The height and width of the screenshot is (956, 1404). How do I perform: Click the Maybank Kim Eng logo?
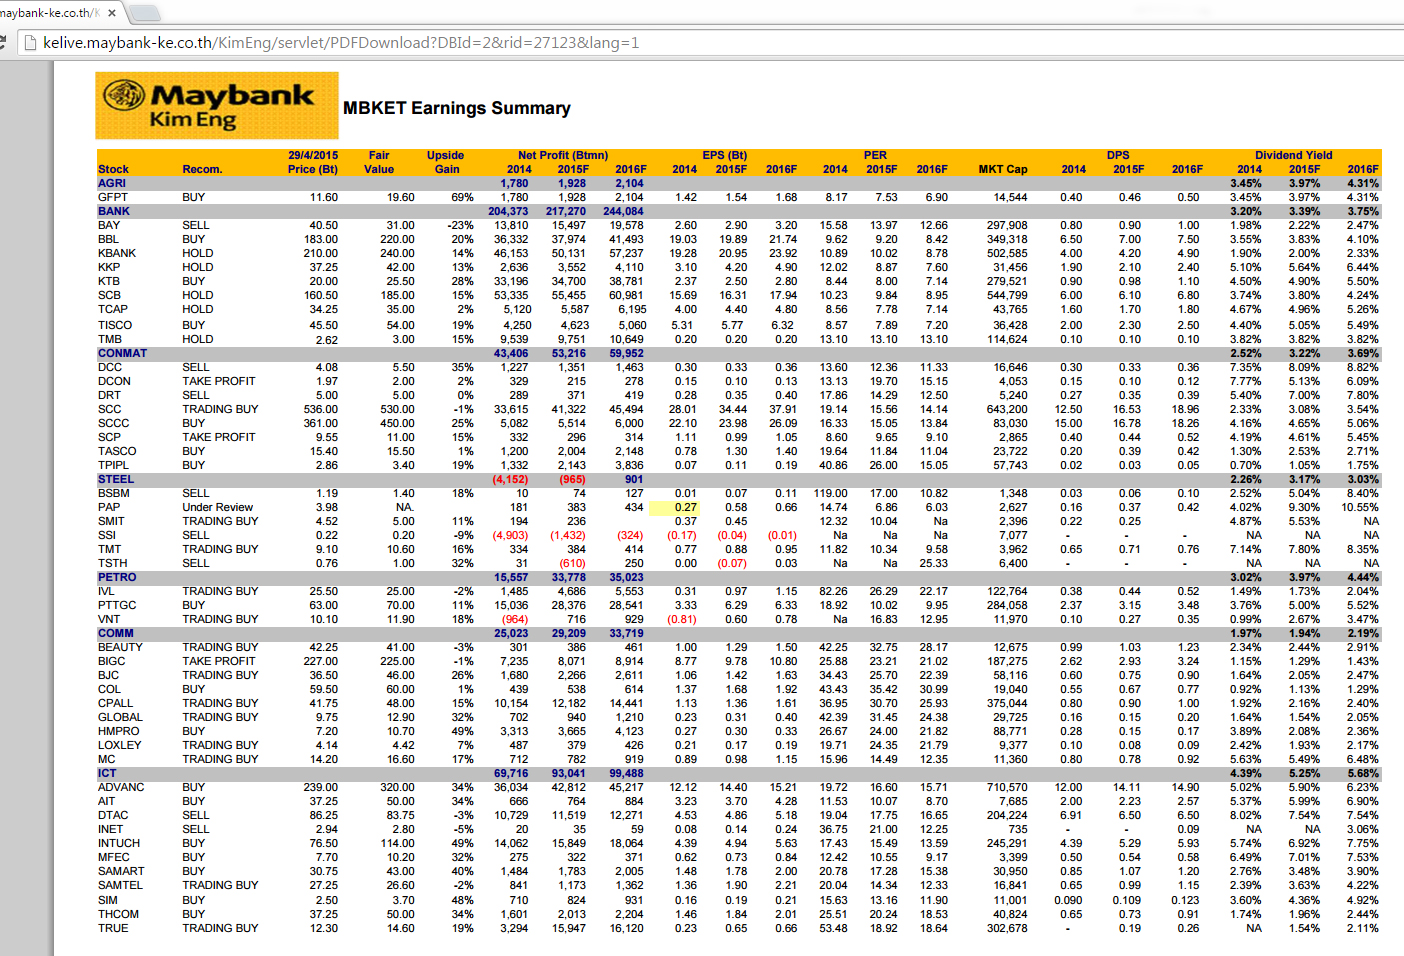[217, 106]
